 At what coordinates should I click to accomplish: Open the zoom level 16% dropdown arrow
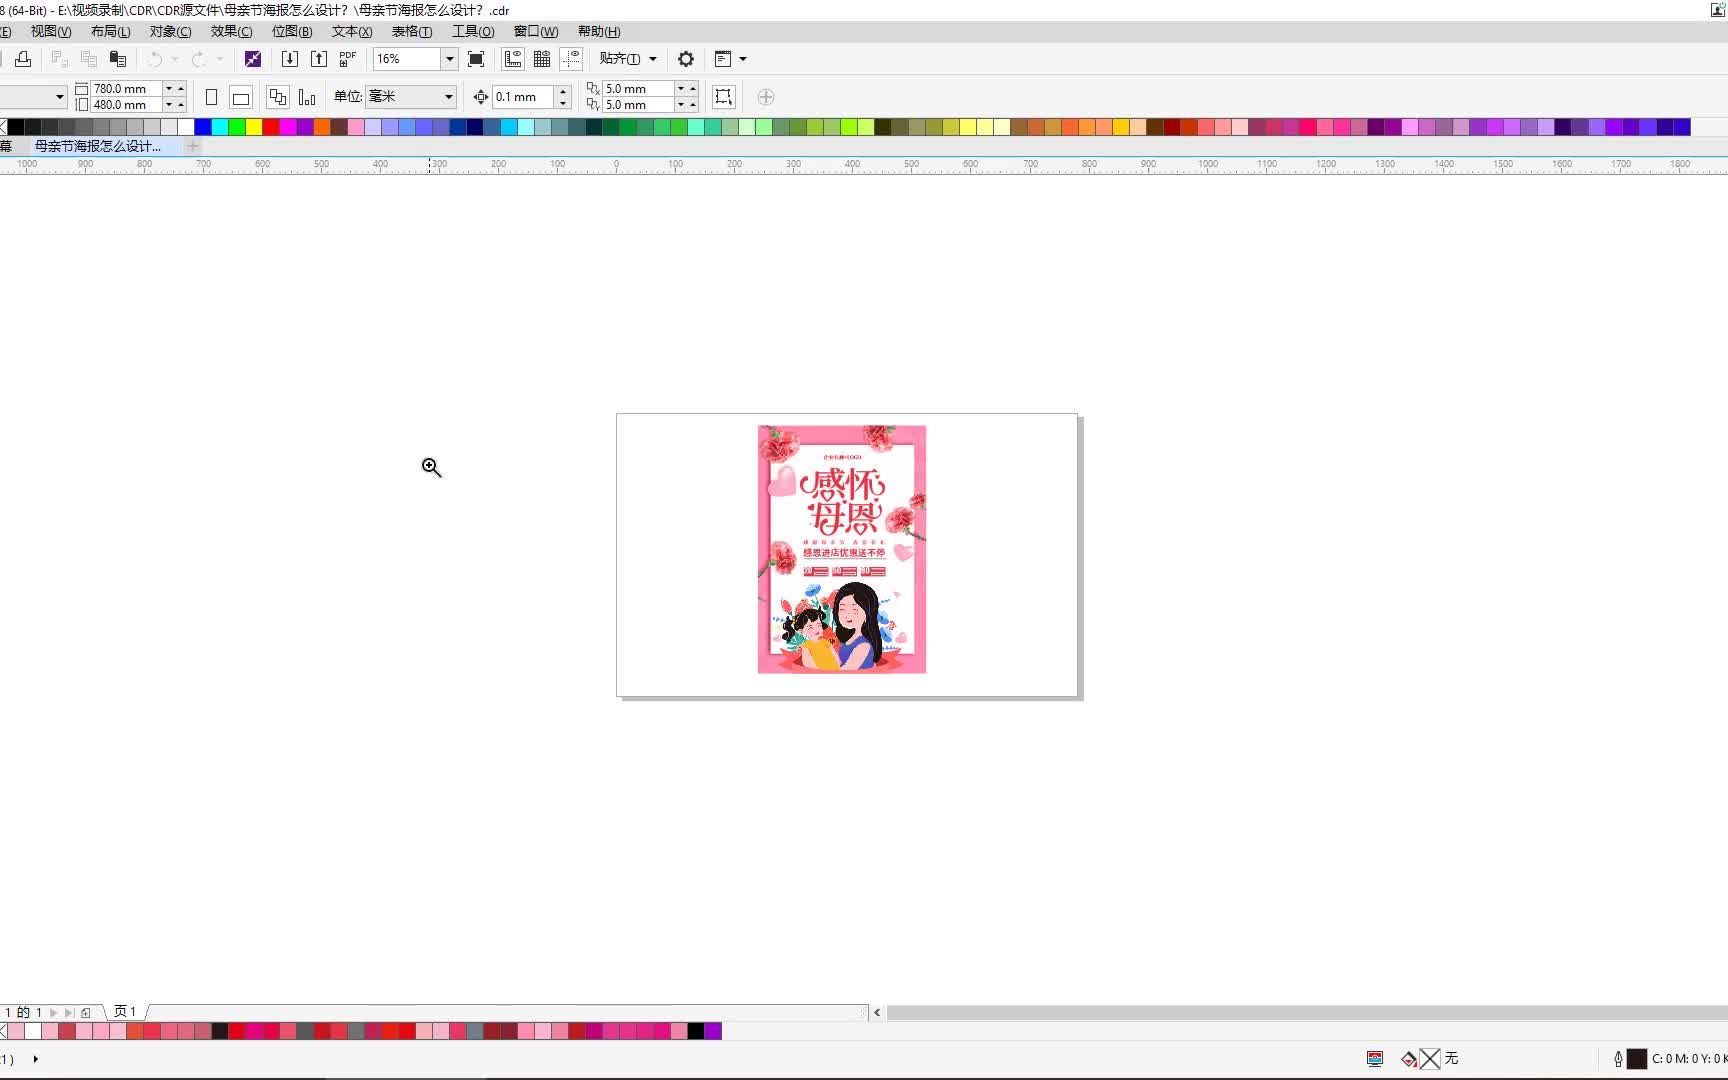(x=450, y=59)
